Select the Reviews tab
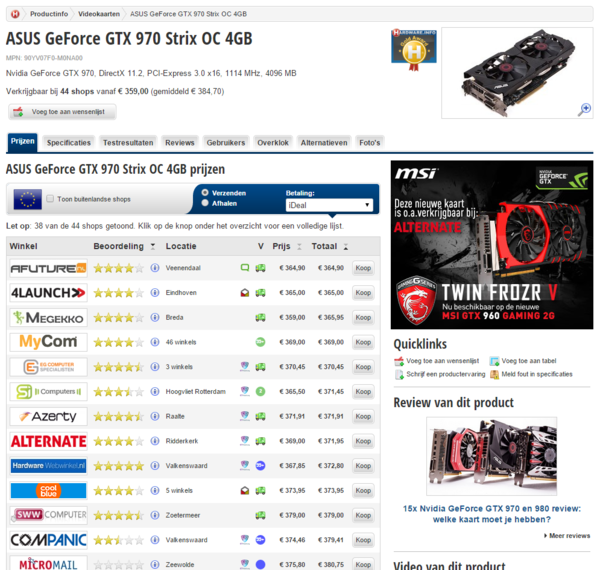600x570 pixels. pos(180,143)
